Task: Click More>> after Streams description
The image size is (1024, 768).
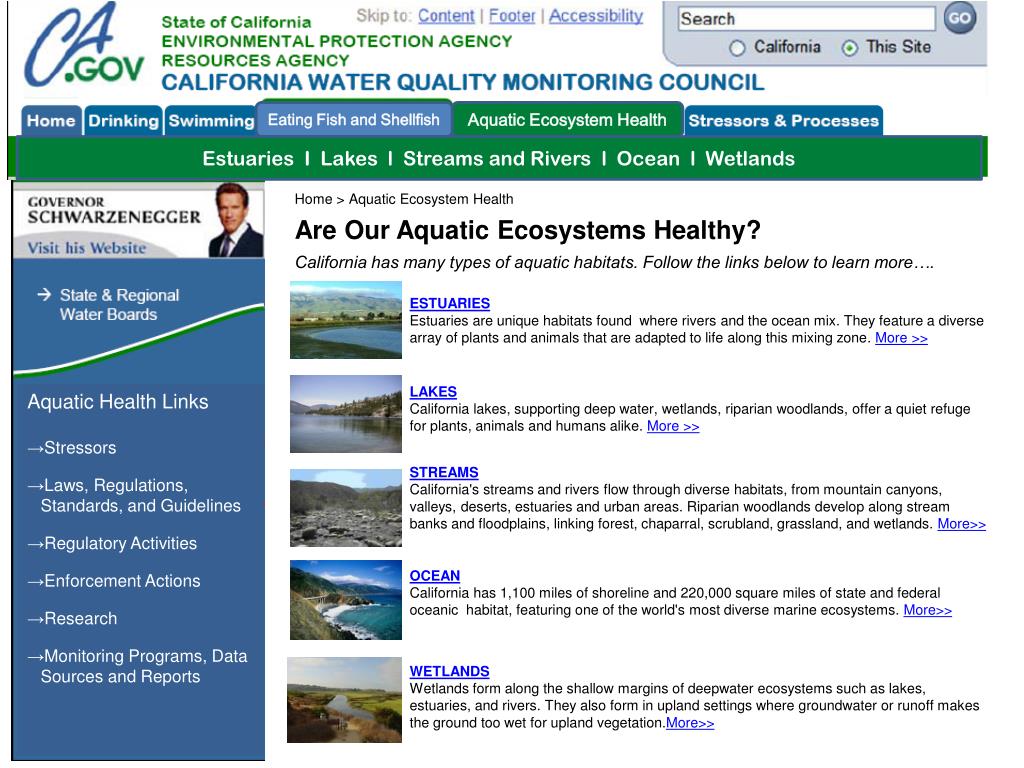Action: click(961, 524)
